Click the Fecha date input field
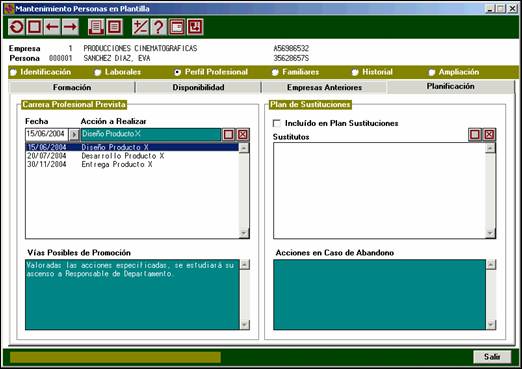Viewport: 522px width, 369px height. coord(47,134)
